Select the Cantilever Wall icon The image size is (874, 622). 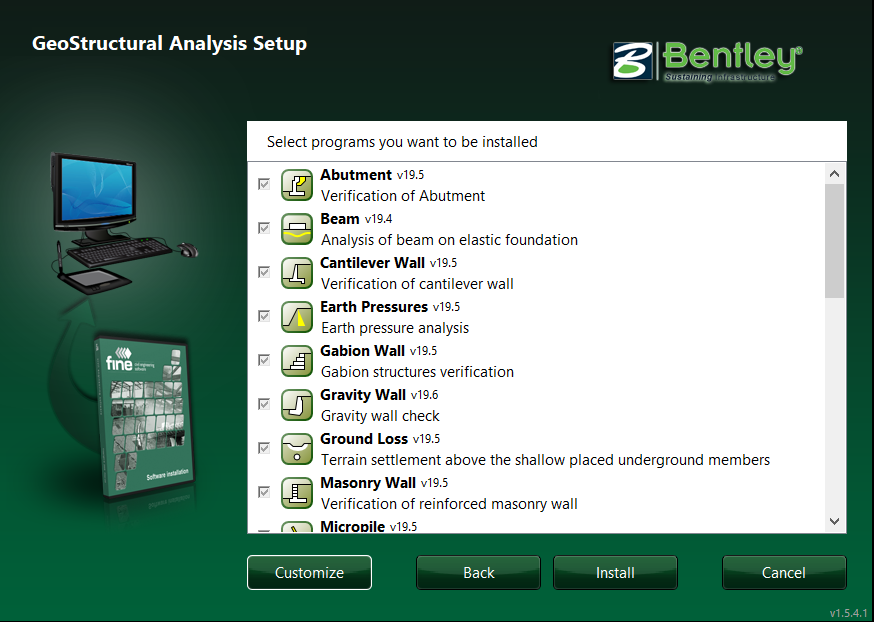(x=297, y=273)
